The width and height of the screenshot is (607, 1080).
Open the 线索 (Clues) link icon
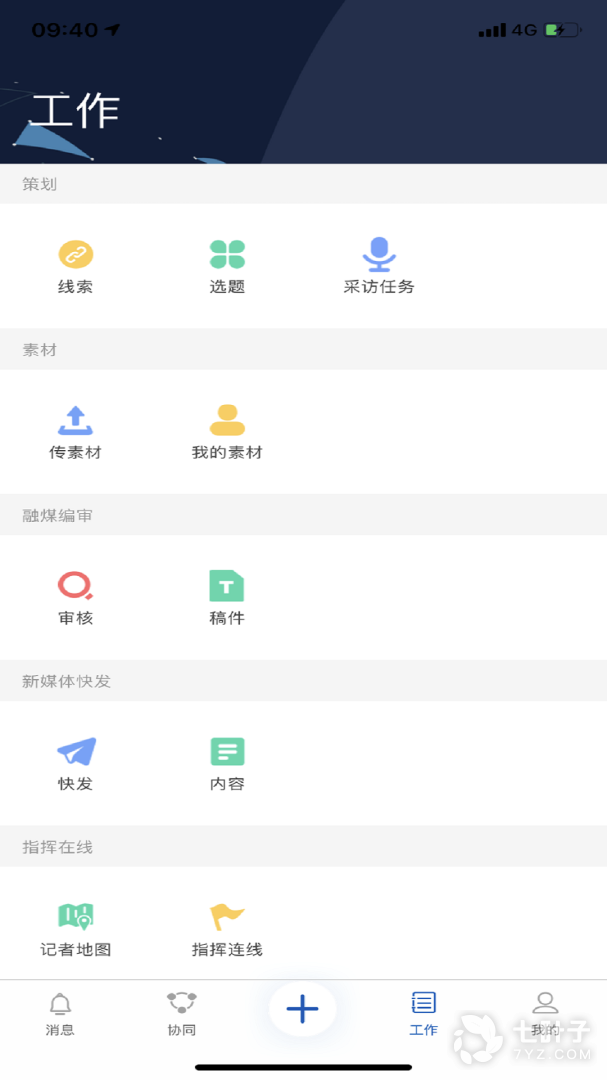click(75, 255)
